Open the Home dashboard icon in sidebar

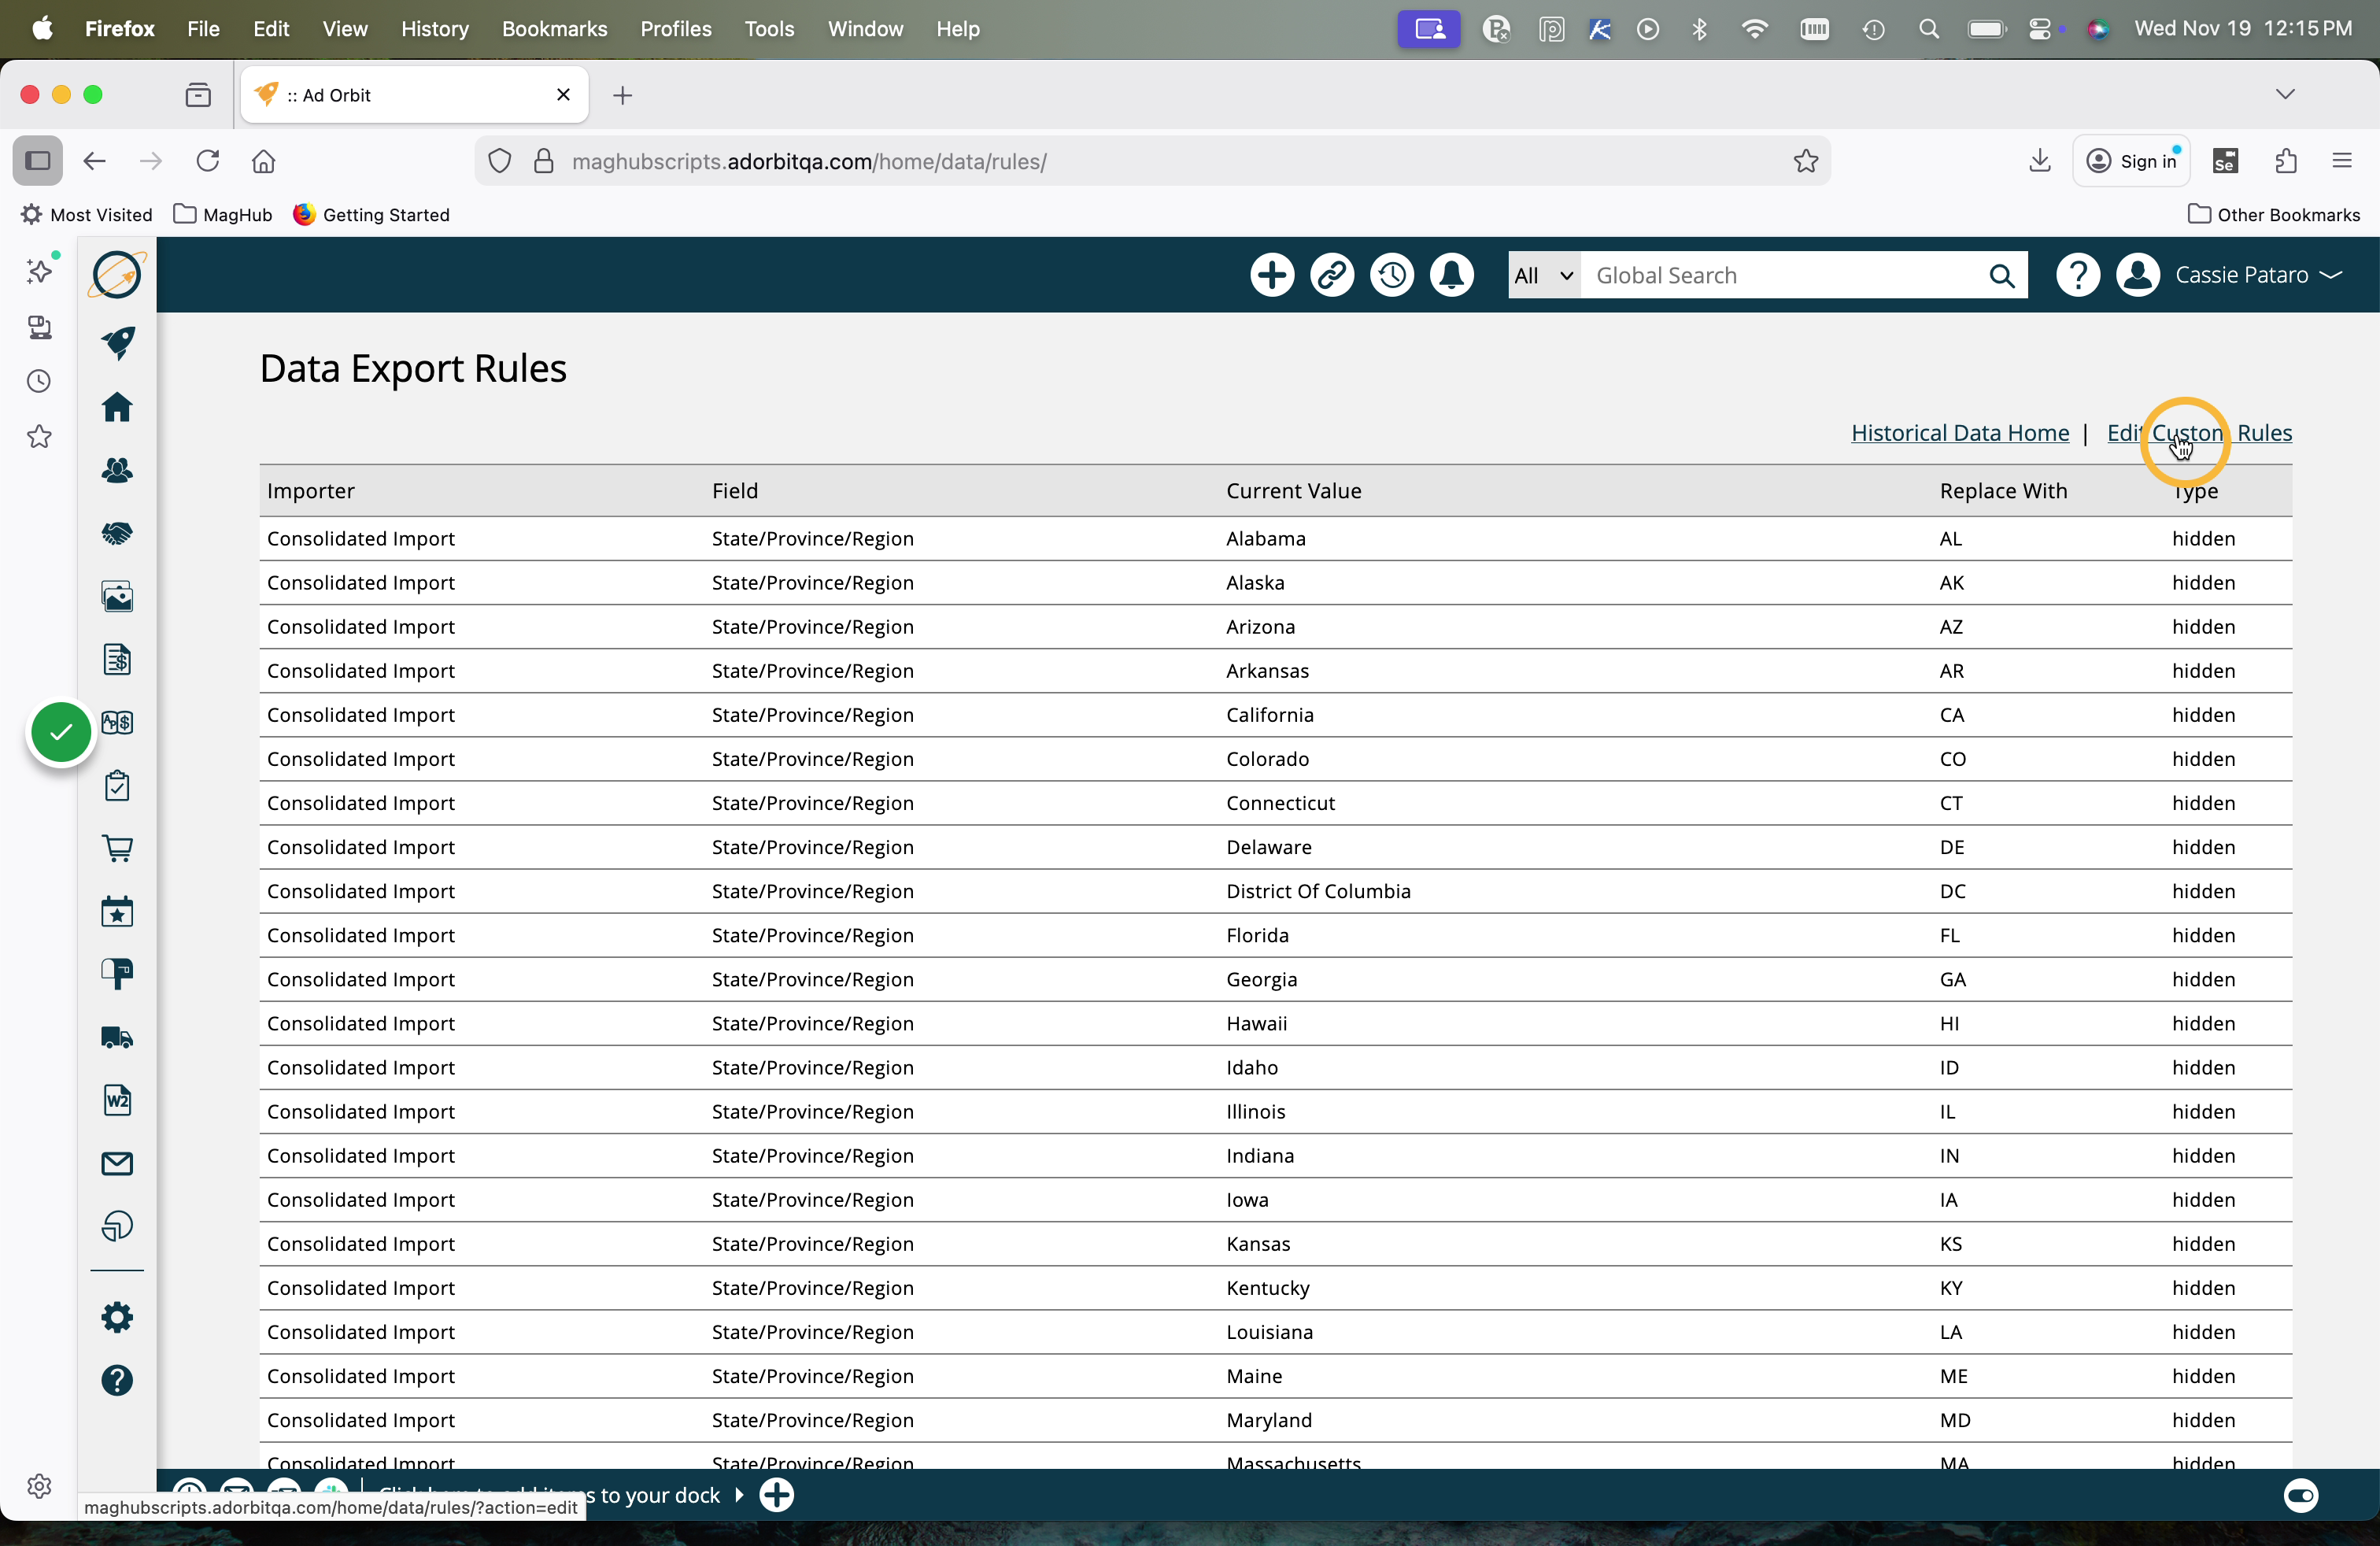click(117, 407)
